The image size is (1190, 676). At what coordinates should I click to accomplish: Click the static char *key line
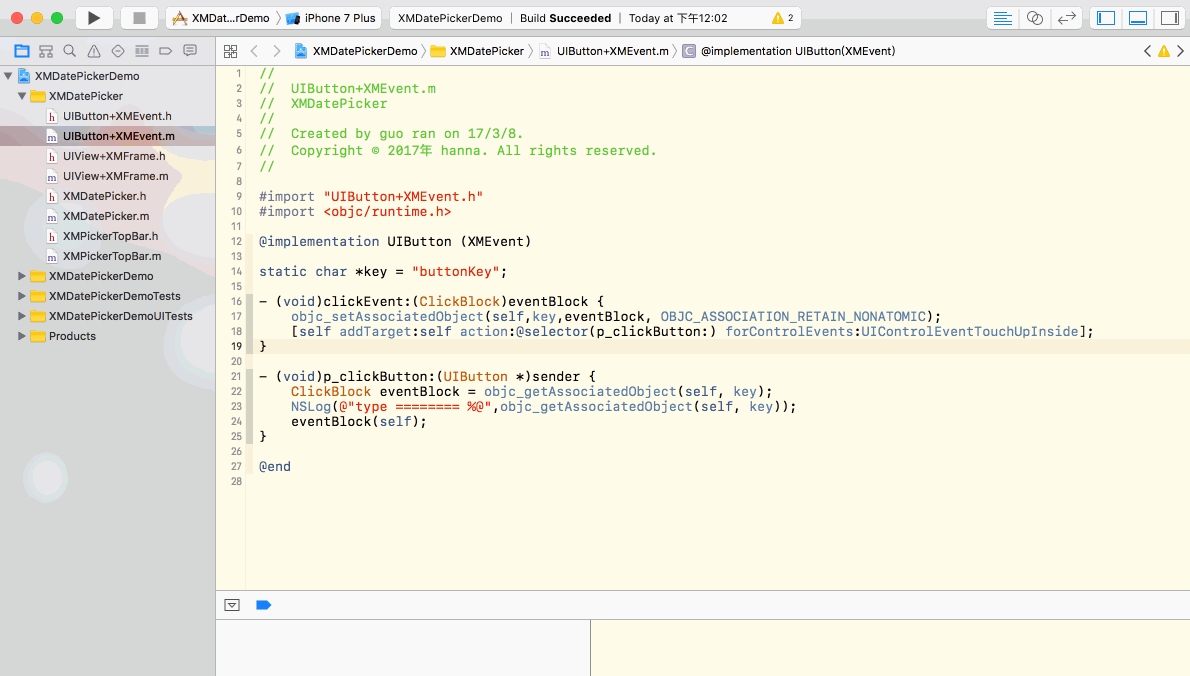(x=382, y=272)
